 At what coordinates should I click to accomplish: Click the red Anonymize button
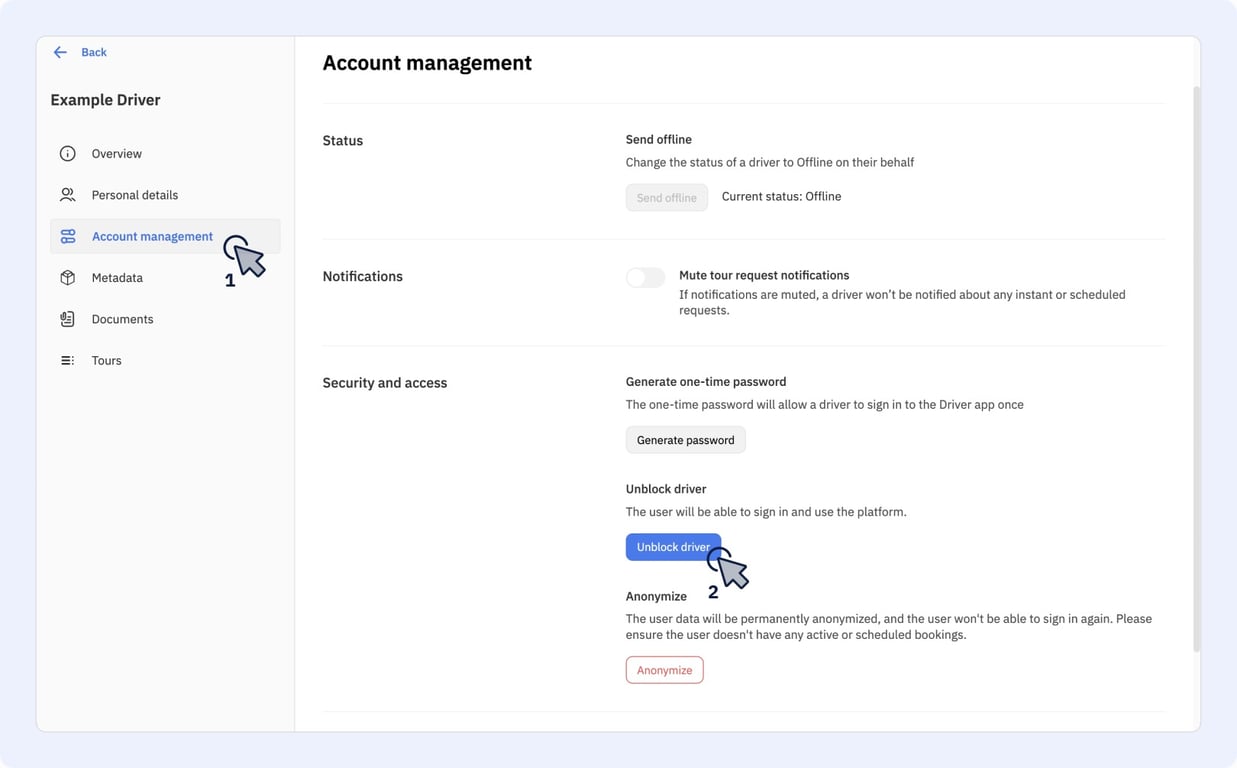tap(664, 670)
